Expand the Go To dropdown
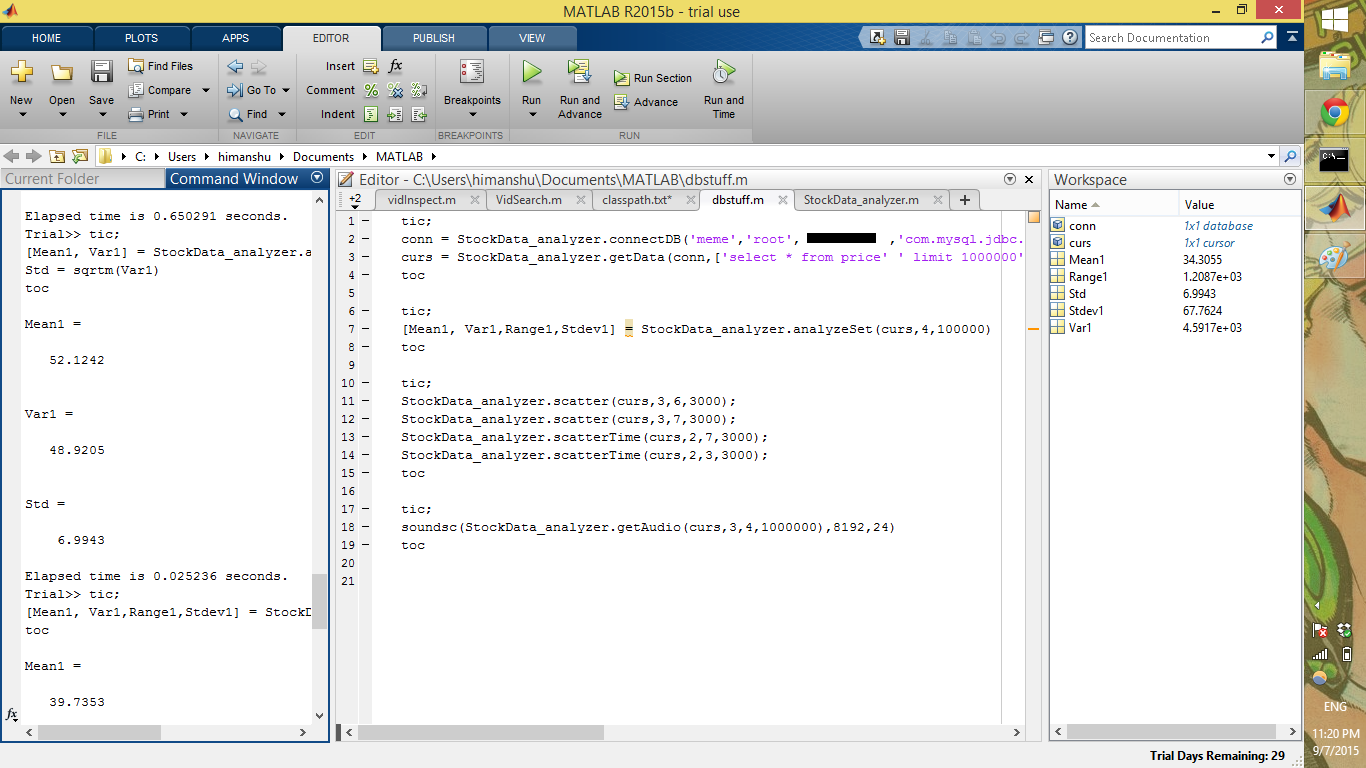The height and width of the screenshot is (768, 1366). pos(285,90)
